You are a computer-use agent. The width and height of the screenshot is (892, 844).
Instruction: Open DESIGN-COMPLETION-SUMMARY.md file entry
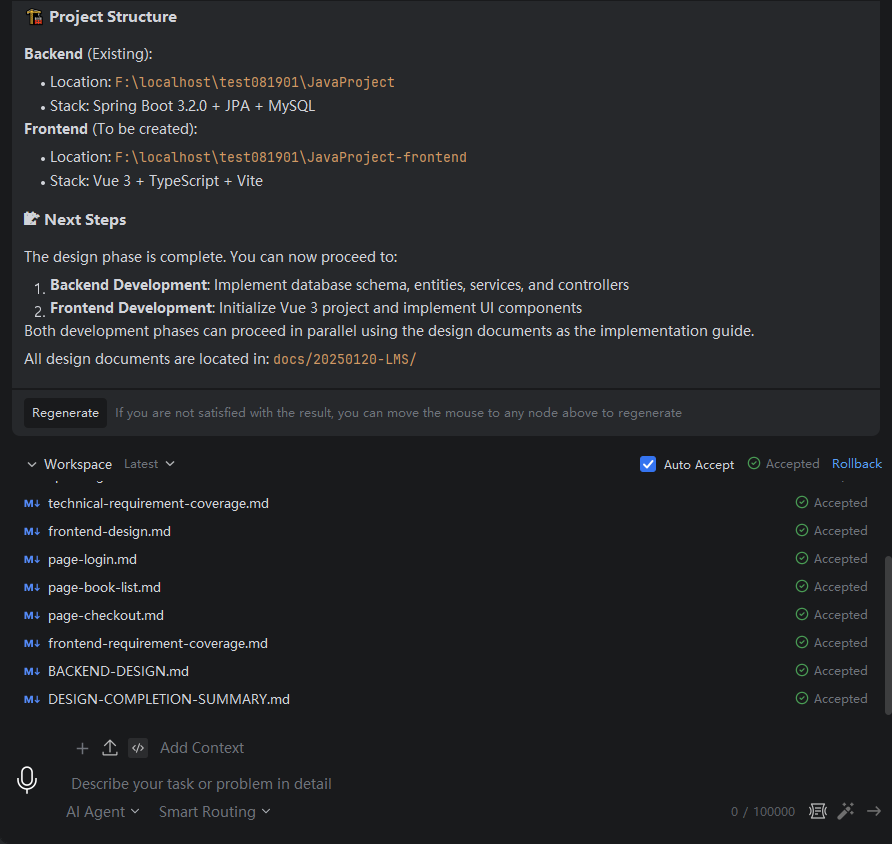(x=169, y=699)
